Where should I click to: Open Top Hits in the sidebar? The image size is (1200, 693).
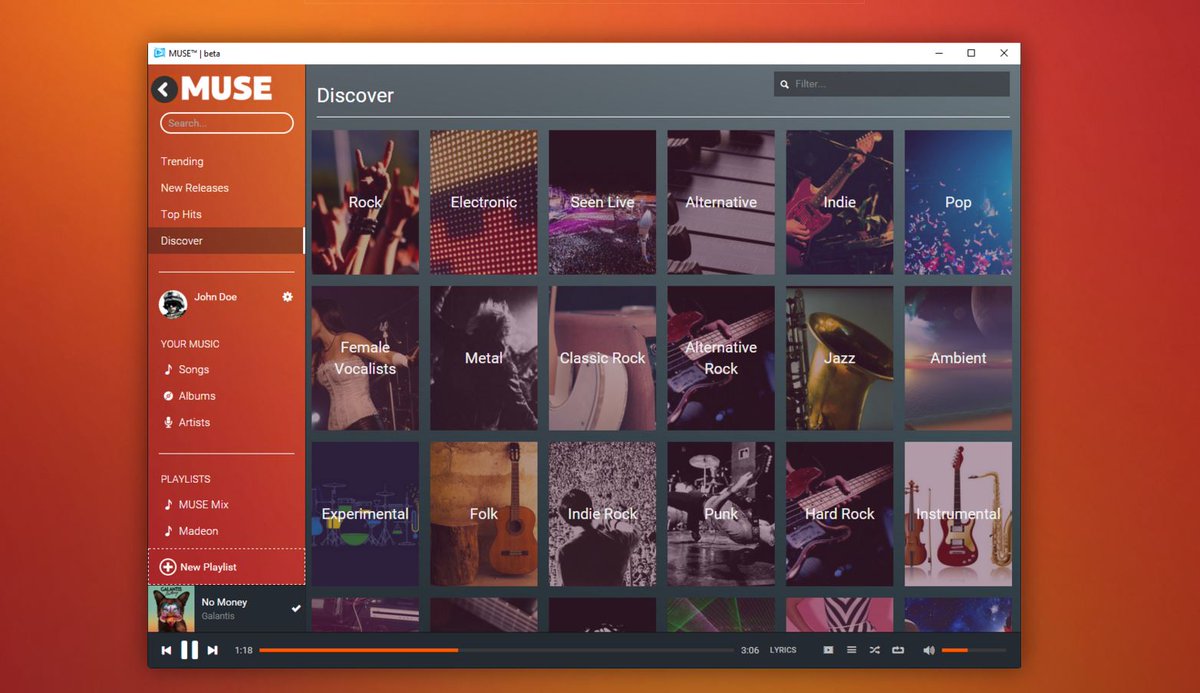tap(181, 214)
